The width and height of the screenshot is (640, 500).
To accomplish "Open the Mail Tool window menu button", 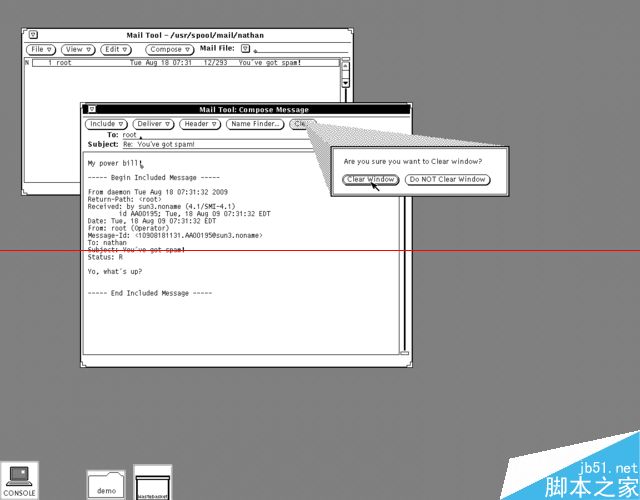I will (33, 35).
